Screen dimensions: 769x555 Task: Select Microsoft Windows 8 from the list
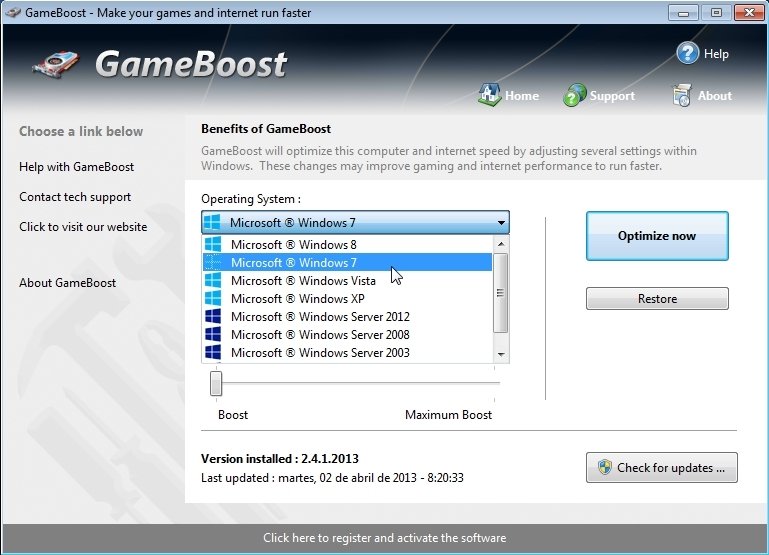tap(347, 244)
